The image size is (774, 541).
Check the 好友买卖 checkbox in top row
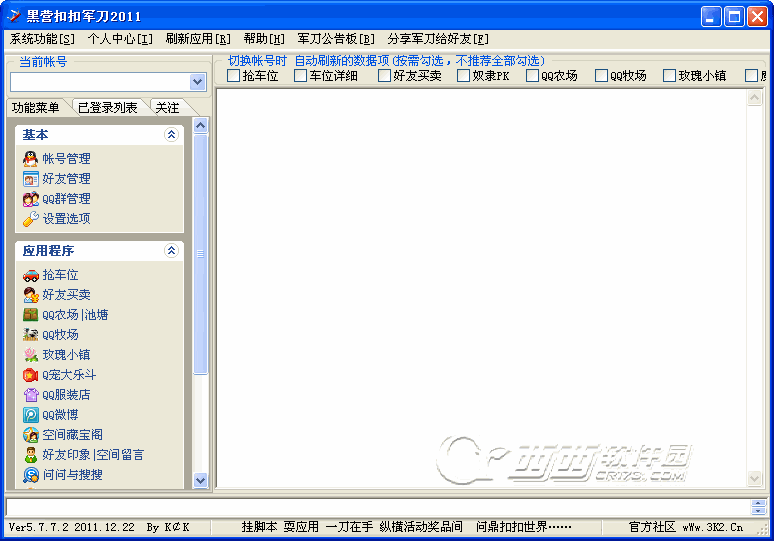(x=384, y=76)
